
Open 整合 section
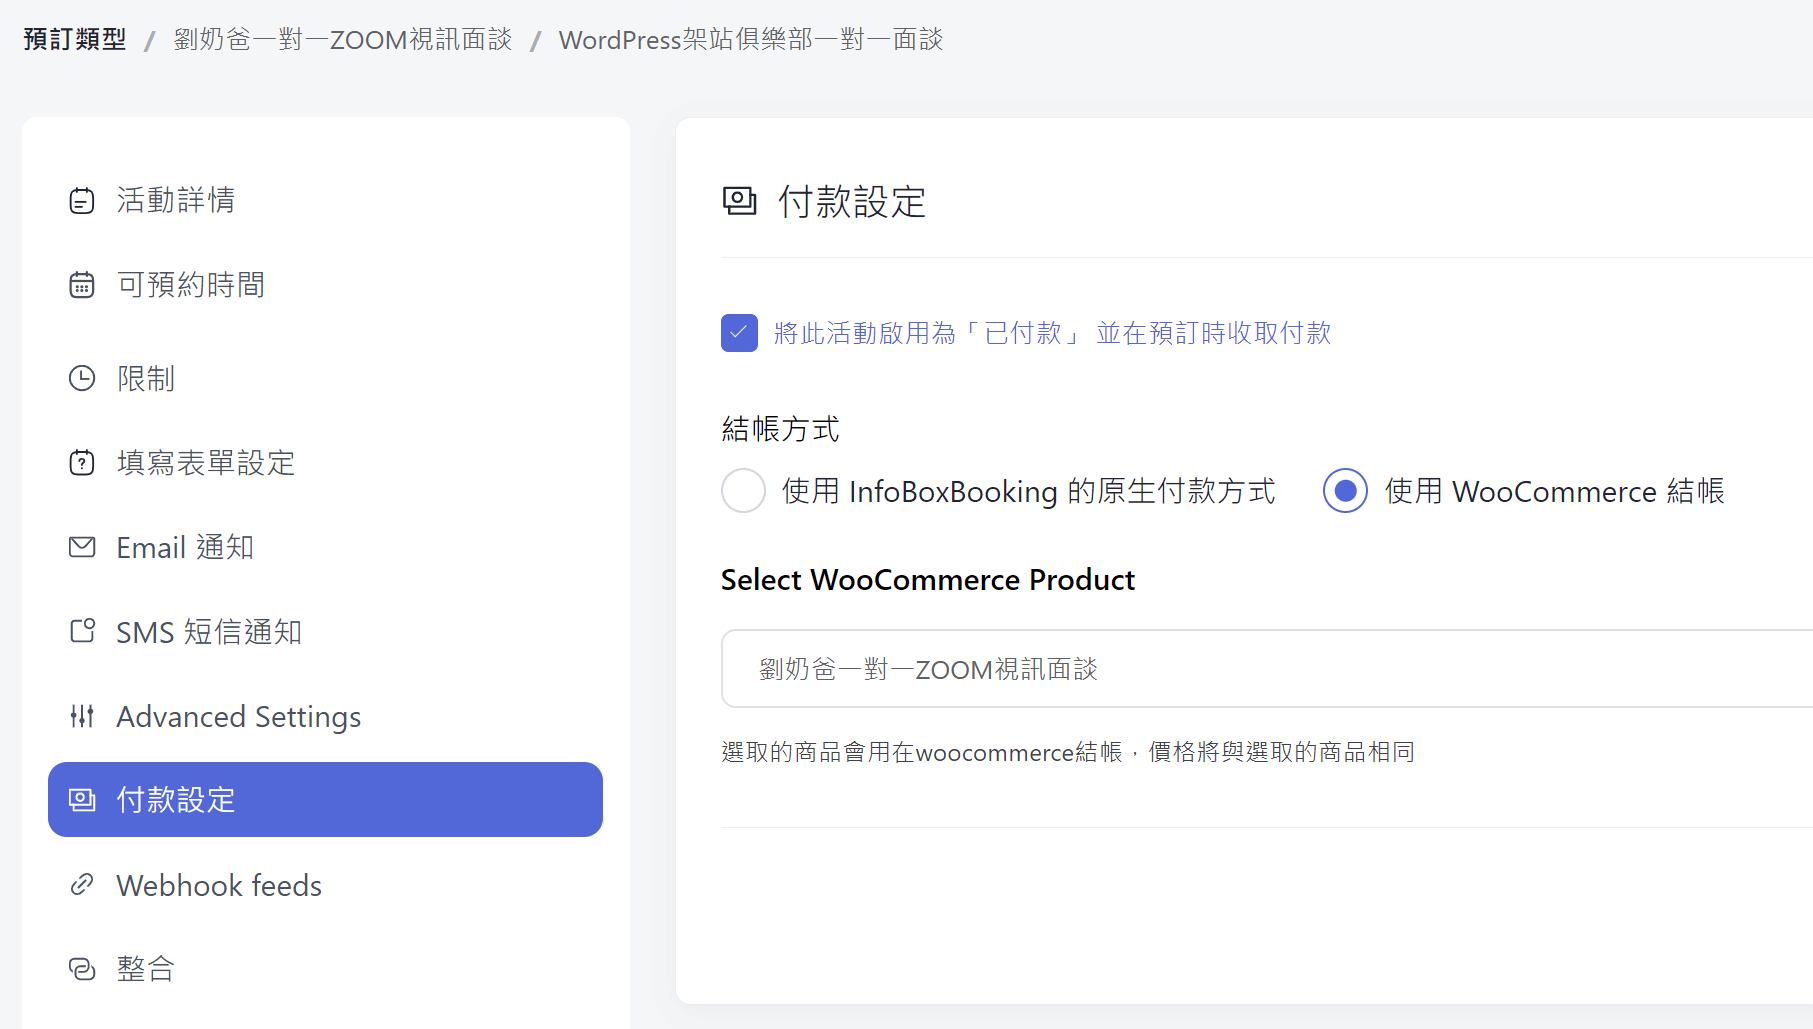click(x=325, y=969)
